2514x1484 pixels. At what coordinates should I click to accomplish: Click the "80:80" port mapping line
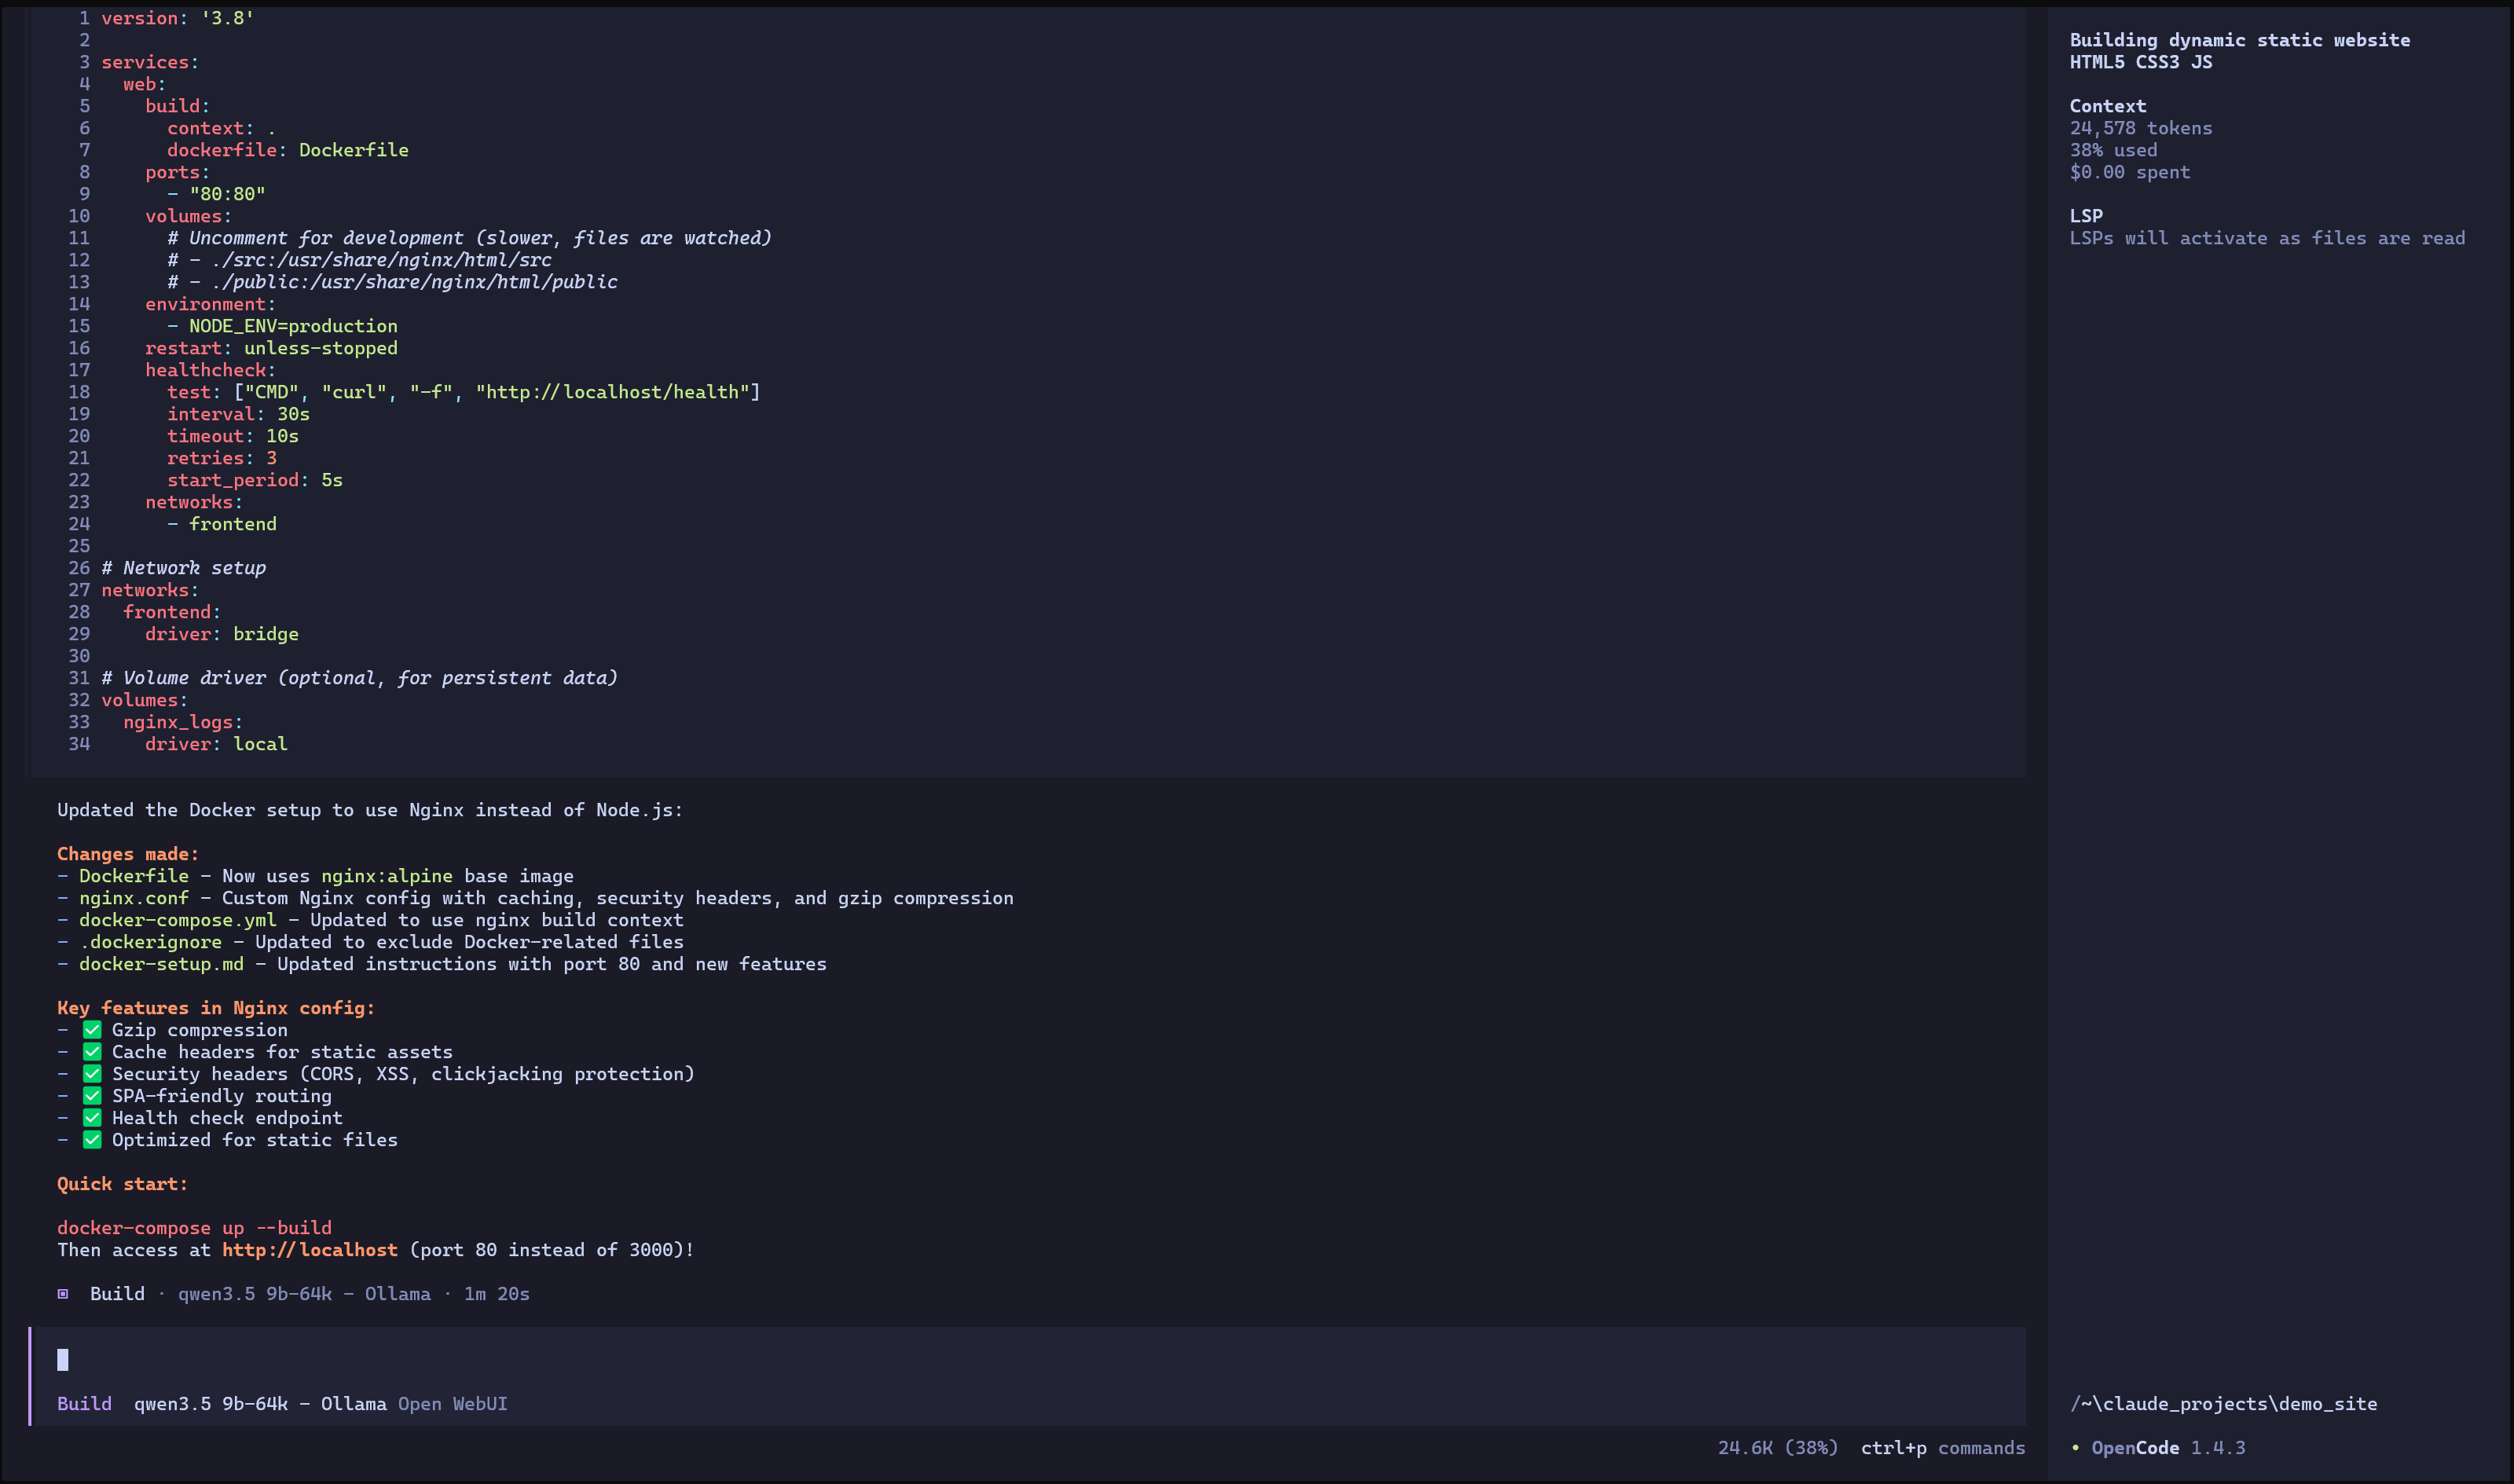(x=216, y=194)
